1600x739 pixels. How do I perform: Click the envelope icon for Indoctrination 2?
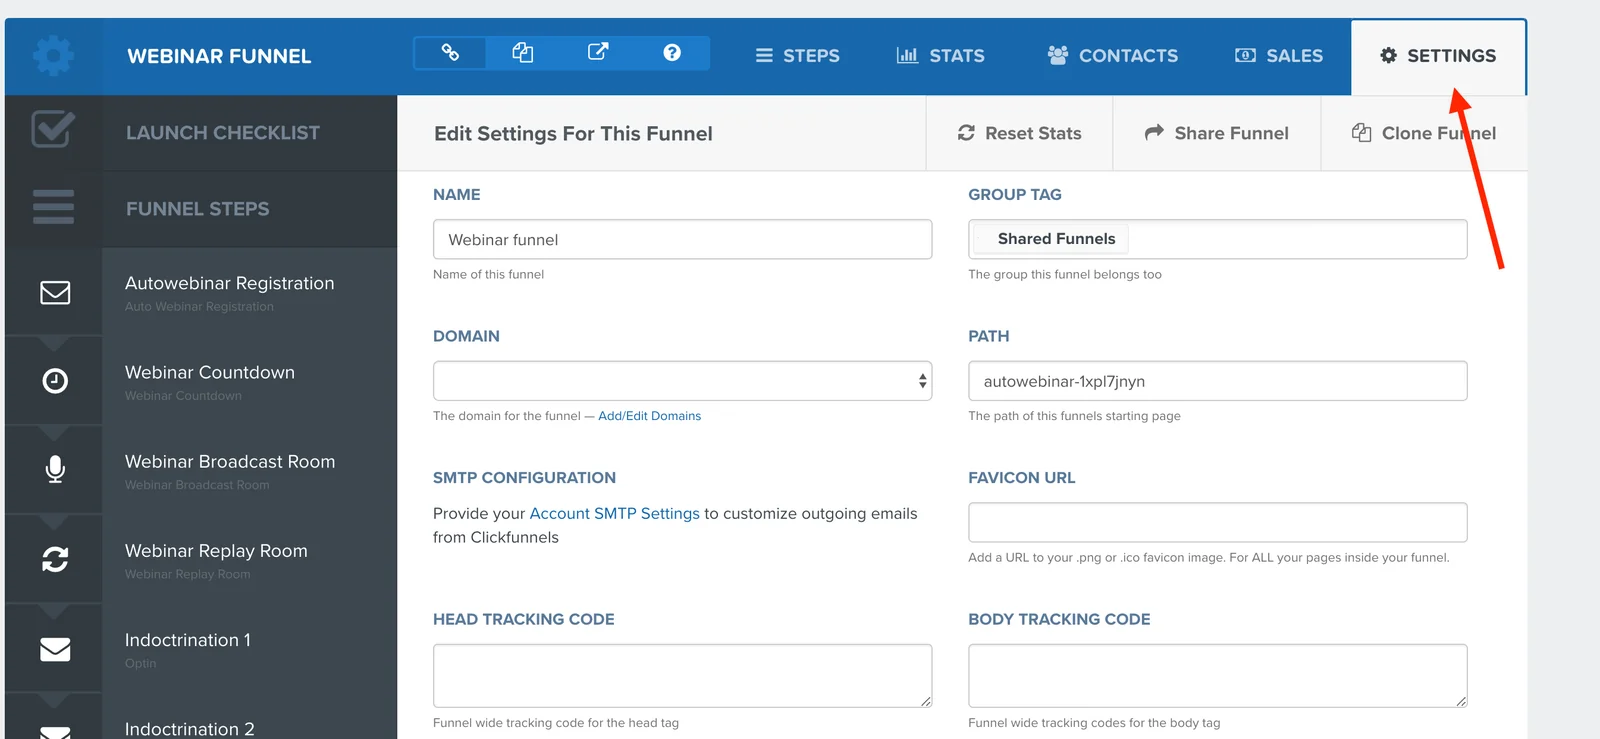coord(55,732)
